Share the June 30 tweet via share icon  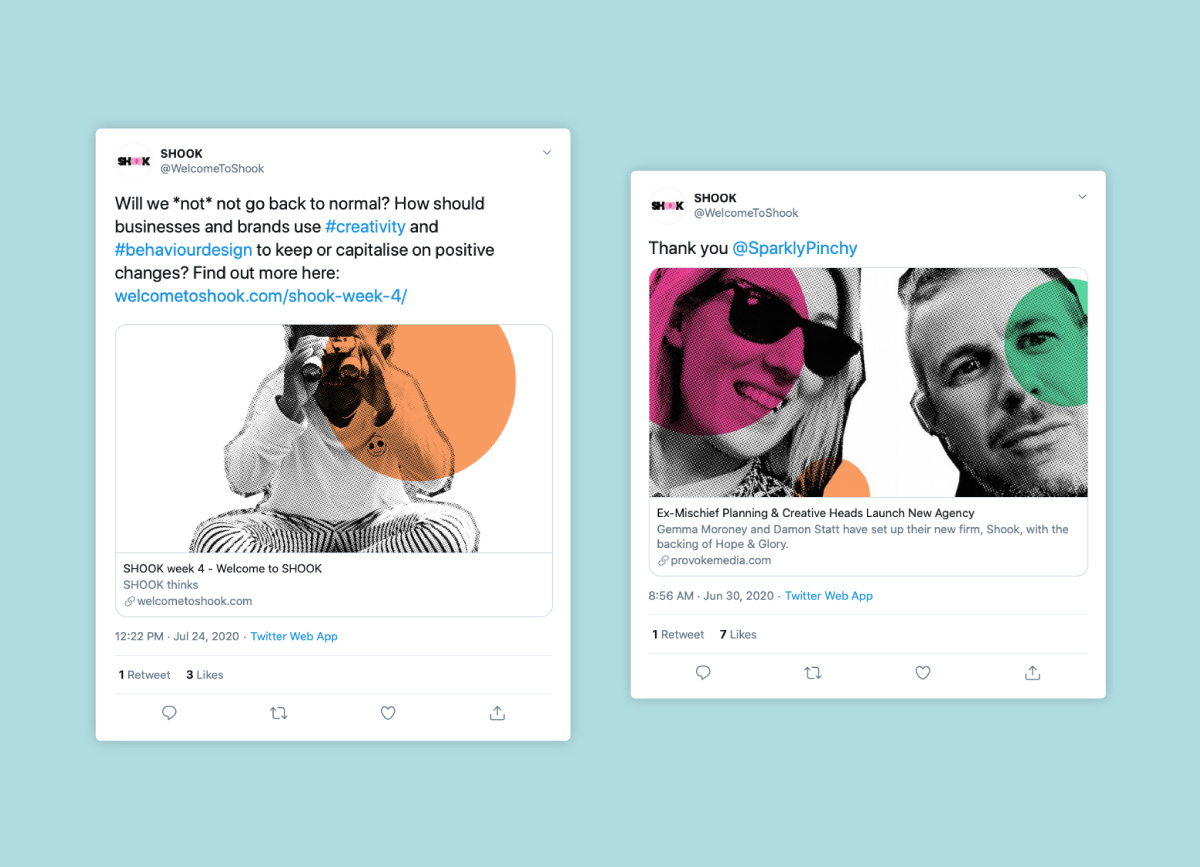point(1032,673)
